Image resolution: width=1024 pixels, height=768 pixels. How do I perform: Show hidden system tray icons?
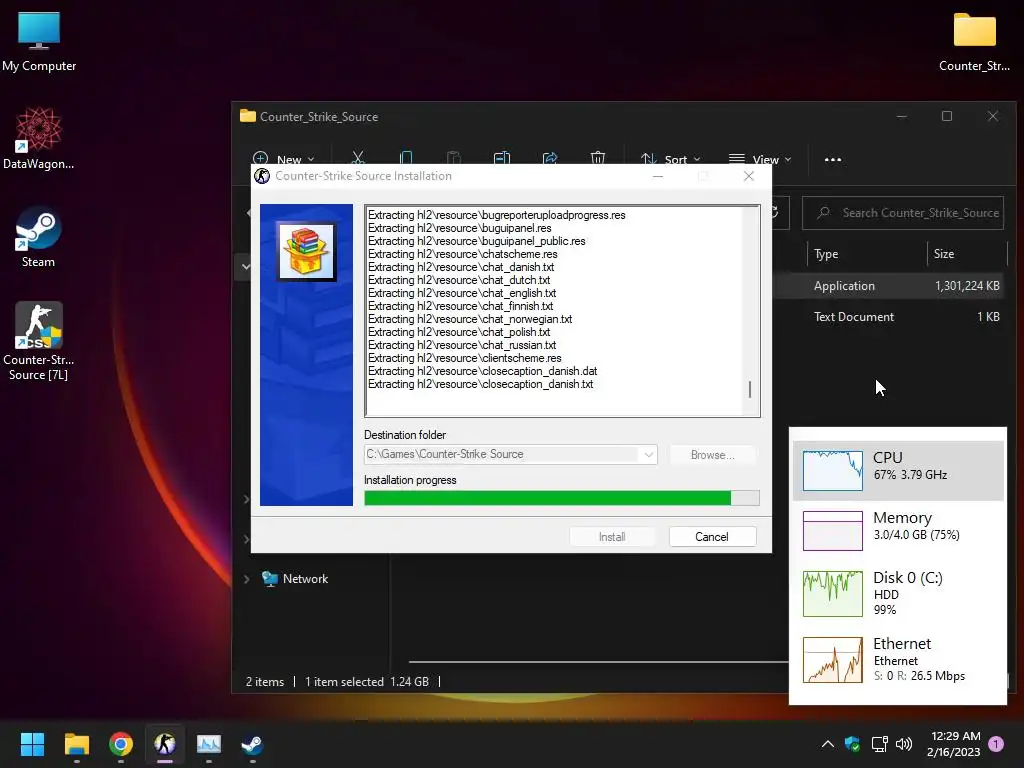827,744
